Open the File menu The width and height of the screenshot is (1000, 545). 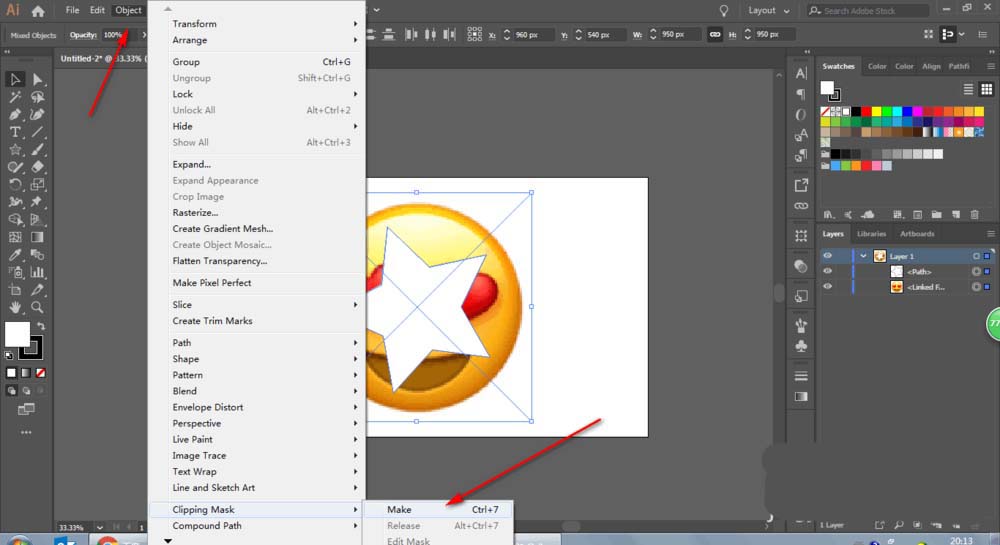pyautogui.click(x=72, y=10)
